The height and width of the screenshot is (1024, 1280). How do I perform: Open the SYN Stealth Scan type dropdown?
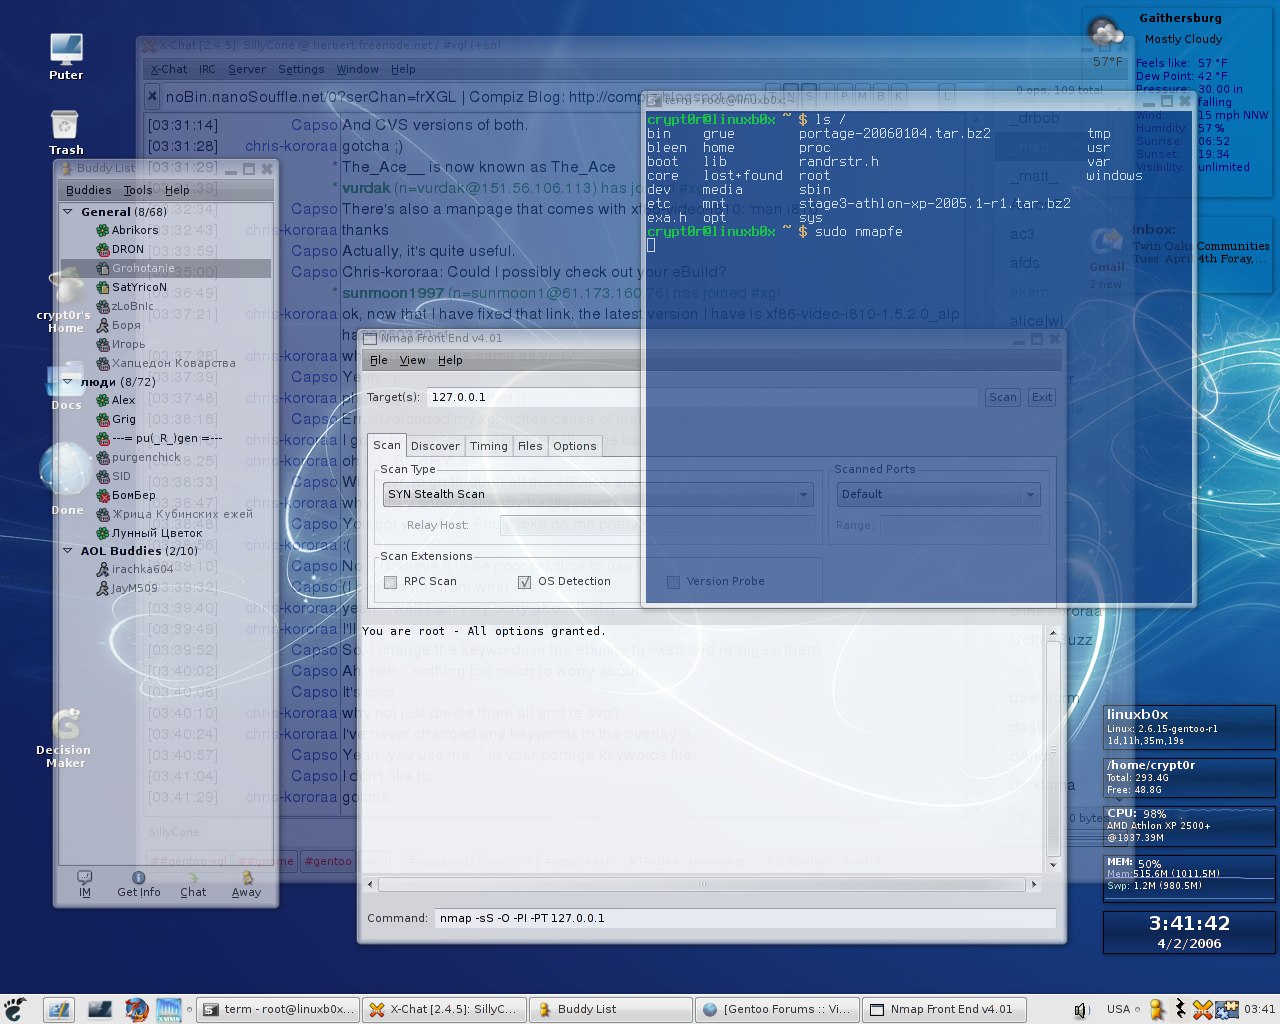597,494
